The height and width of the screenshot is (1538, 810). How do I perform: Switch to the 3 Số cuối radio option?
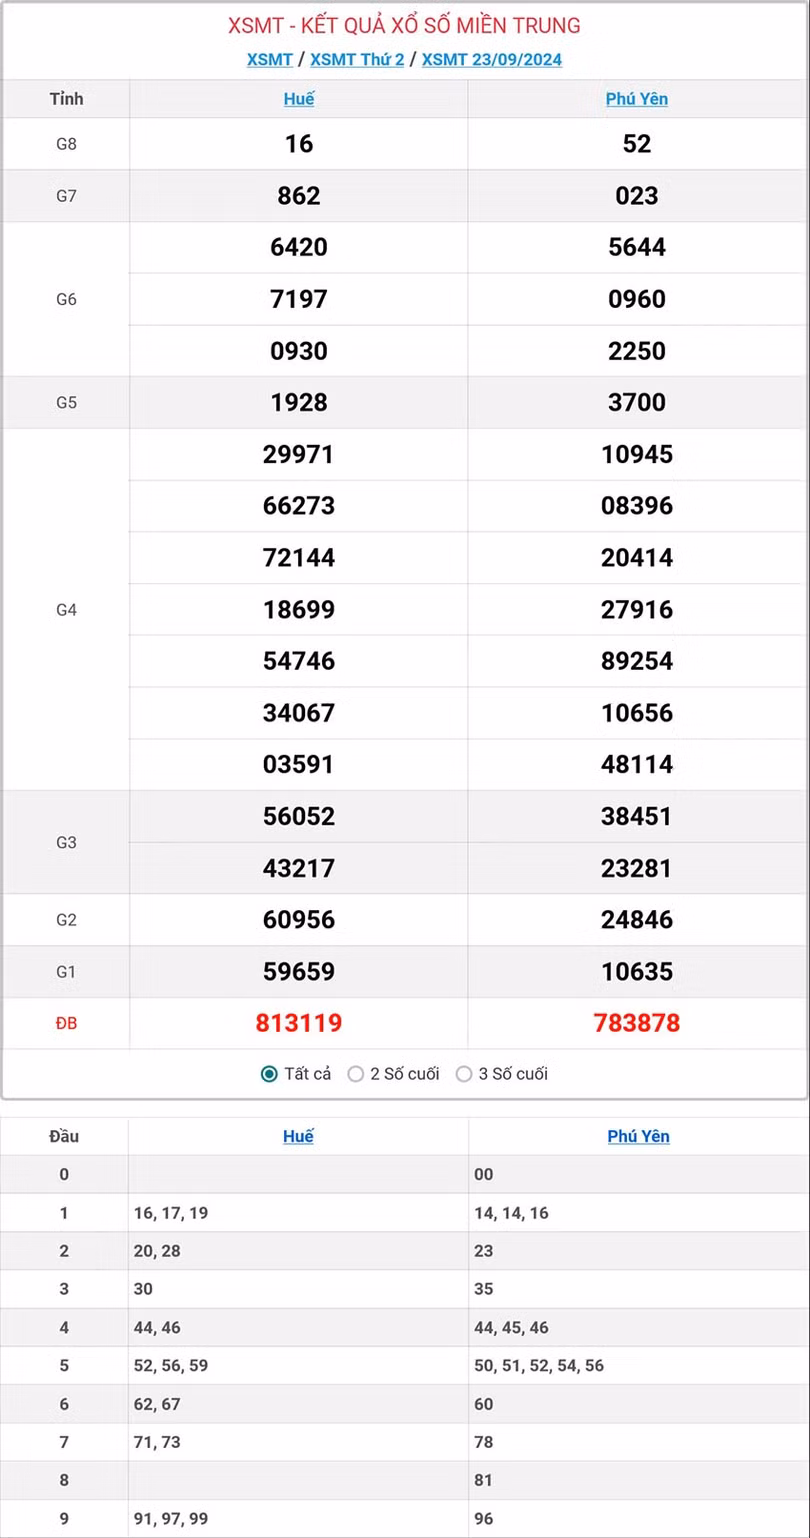coord(464,1074)
